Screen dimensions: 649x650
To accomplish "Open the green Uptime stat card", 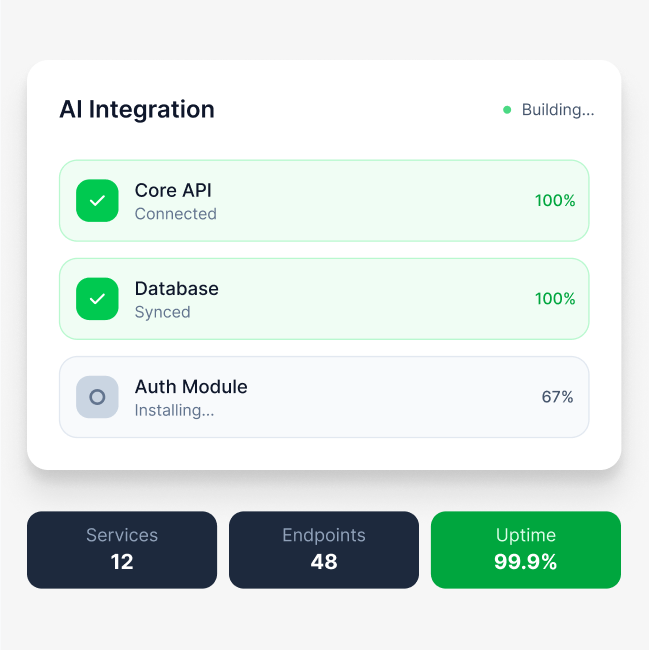I will pyautogui.click(x=526, y=549).
